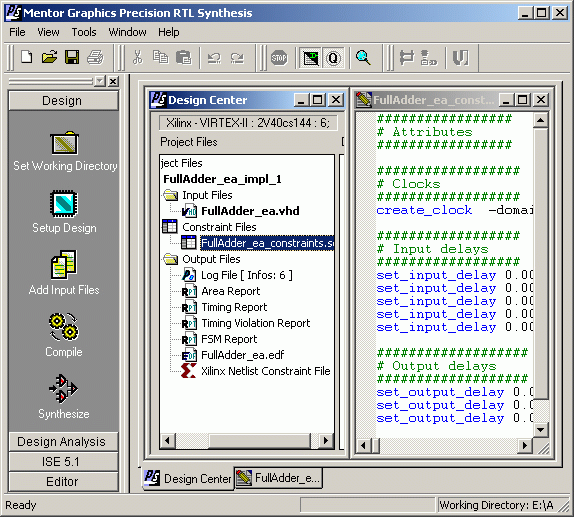Screen dimensions: 574x517
Task: Click project tree horizontal scrollbar thumb
Action: [260, 440]
